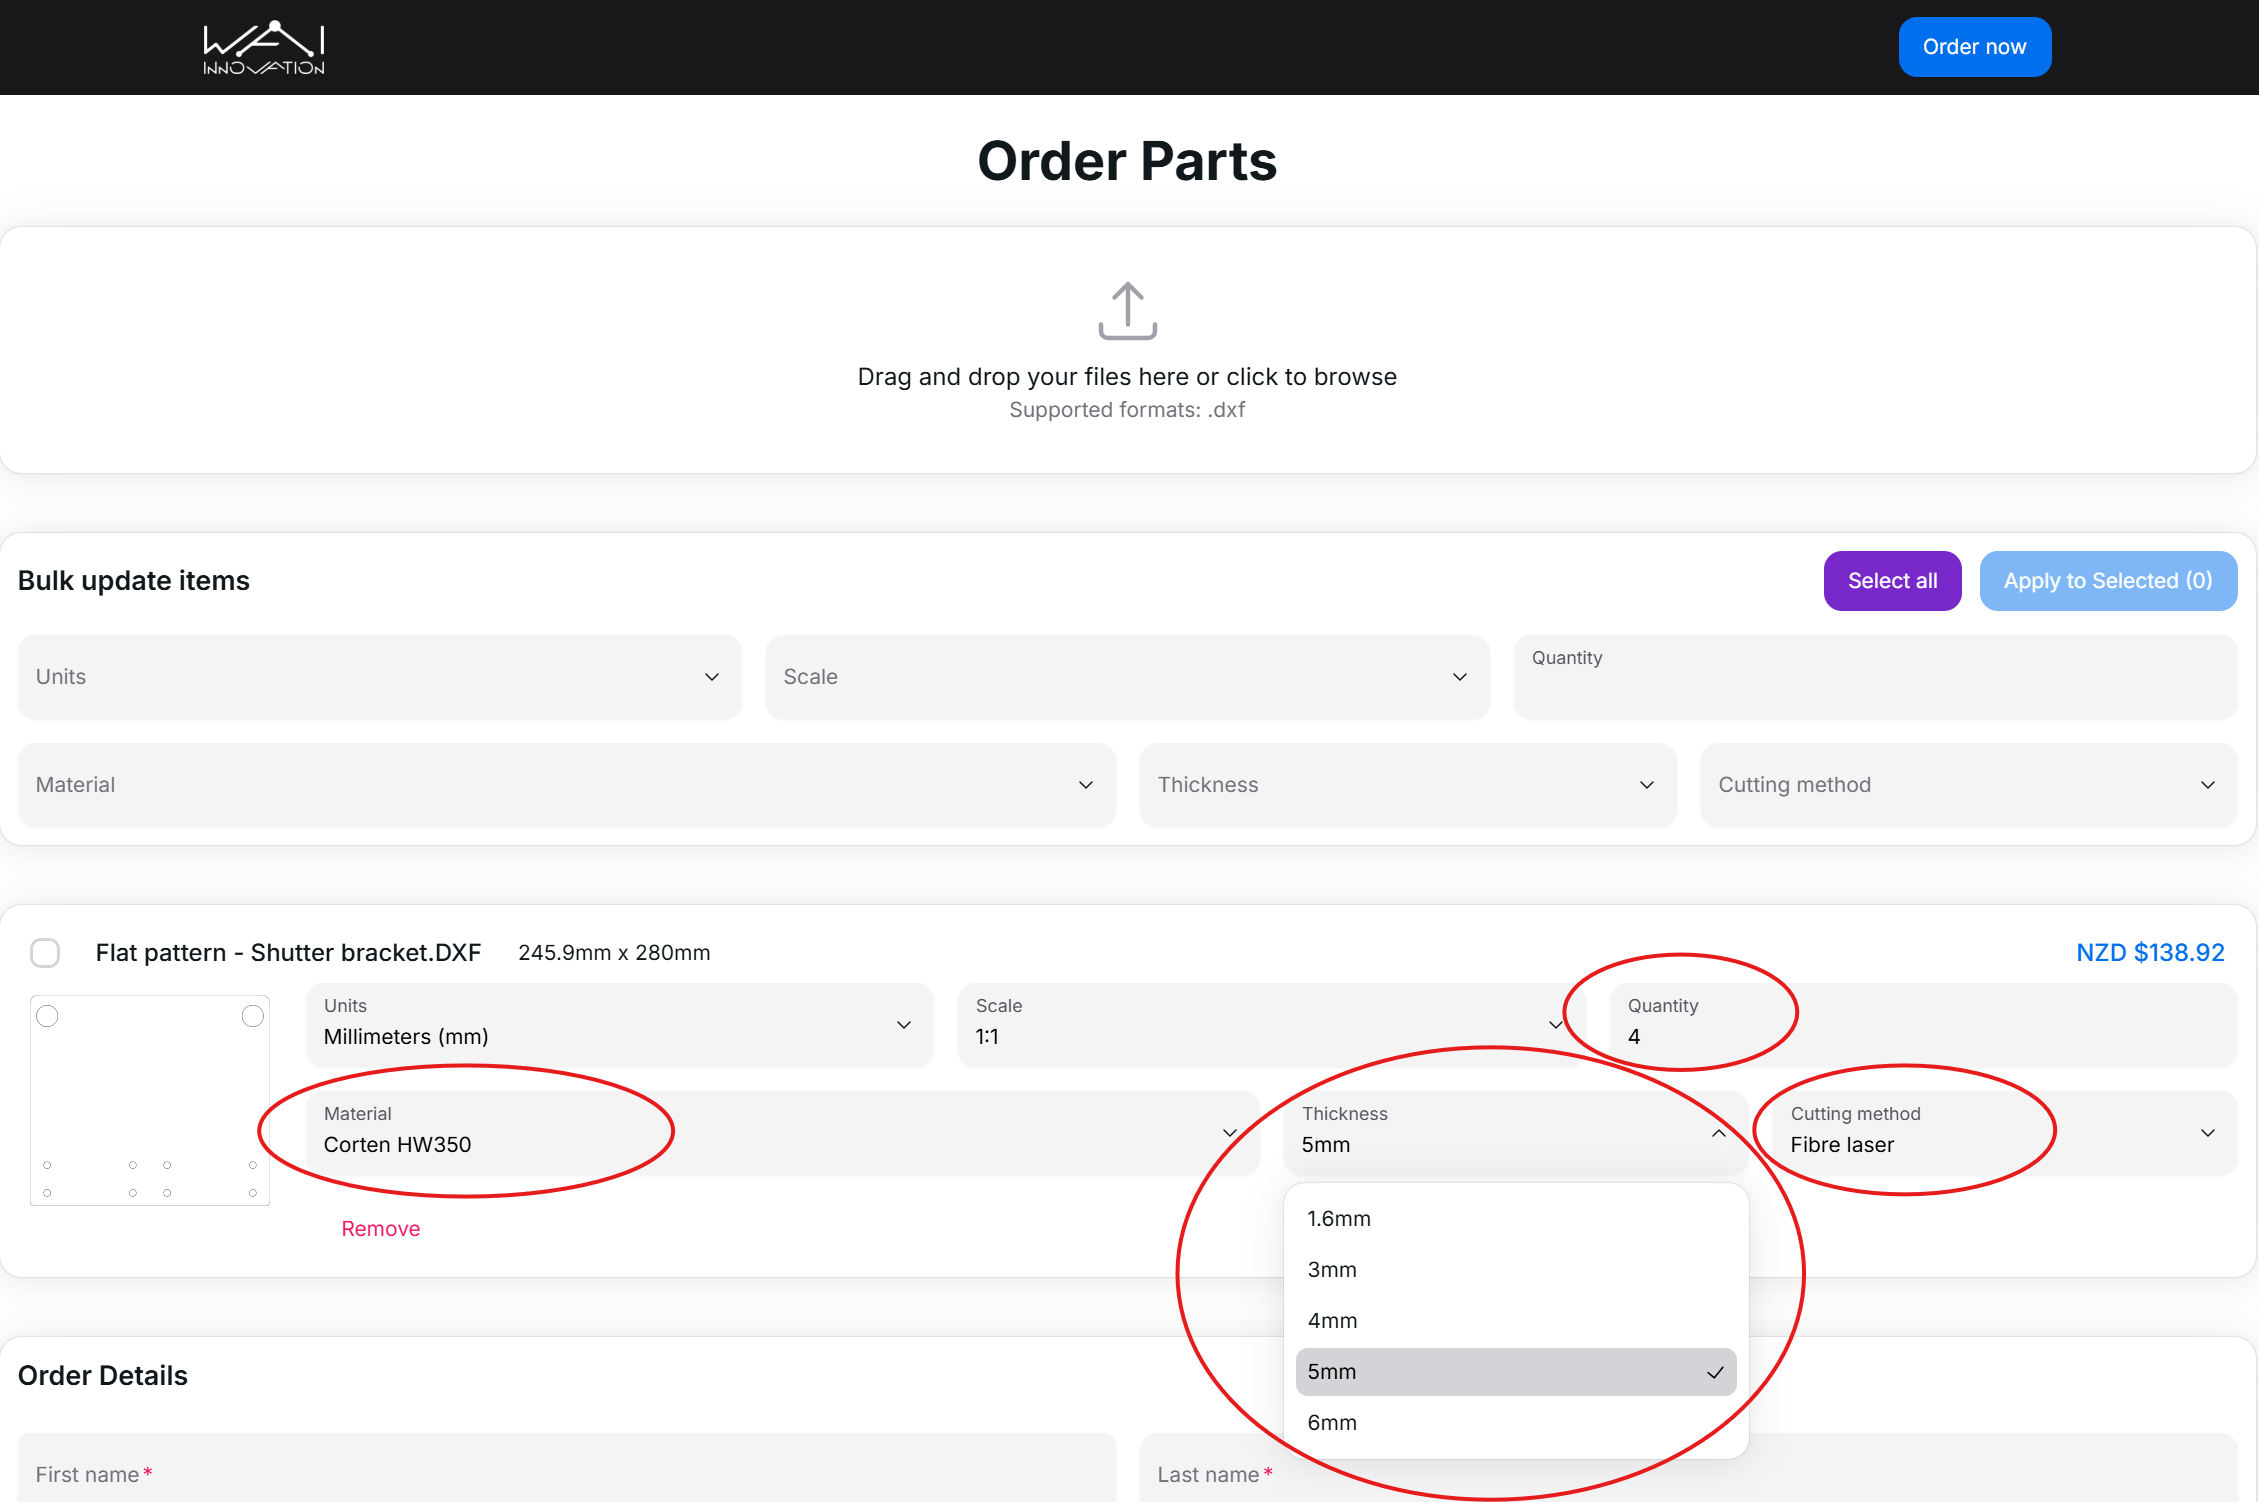Image resolution: width=2259 pixels, height=1503 pixels.
Task: Collapse the item Thickness dropdown arrow
Action: [x=1718, y=1133]
